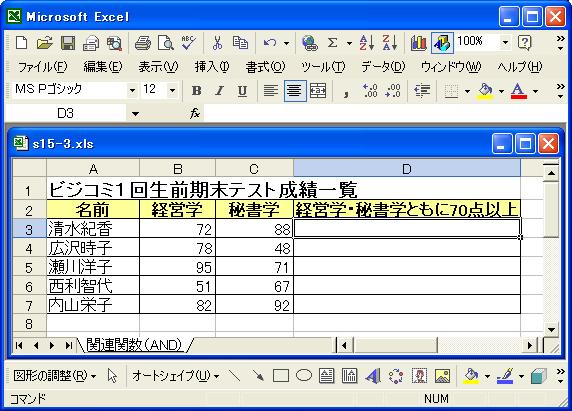Open the データ(D) menu
This screenshot has height=411, width=572.
(x=383, y=67)
